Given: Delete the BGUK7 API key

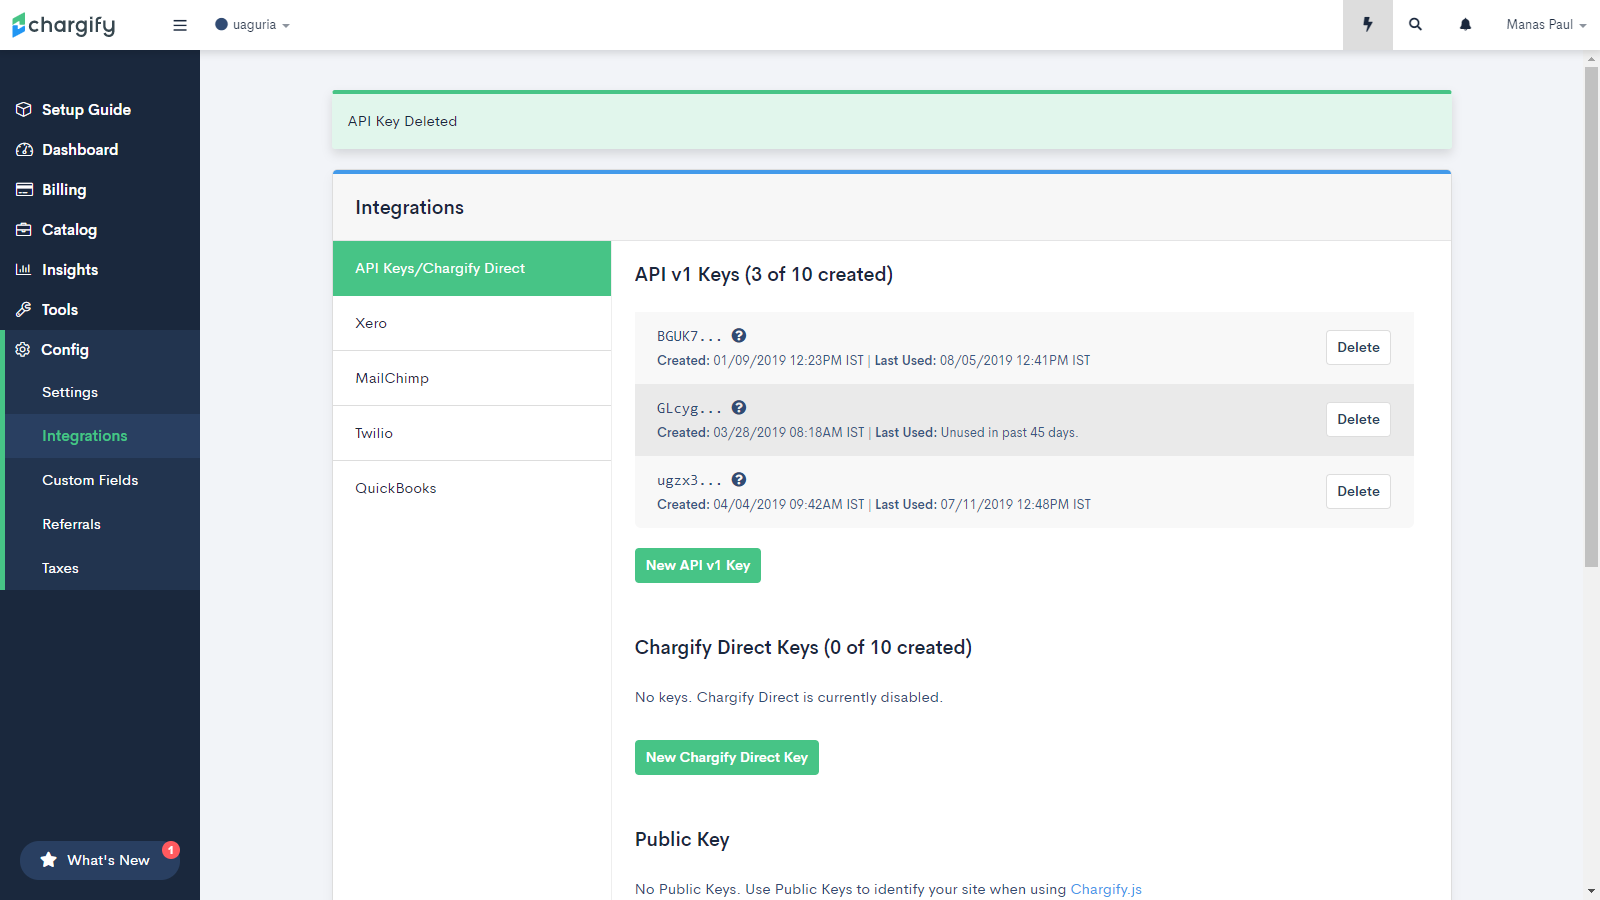Looking at the screenshot, I should coord(1358,348).
